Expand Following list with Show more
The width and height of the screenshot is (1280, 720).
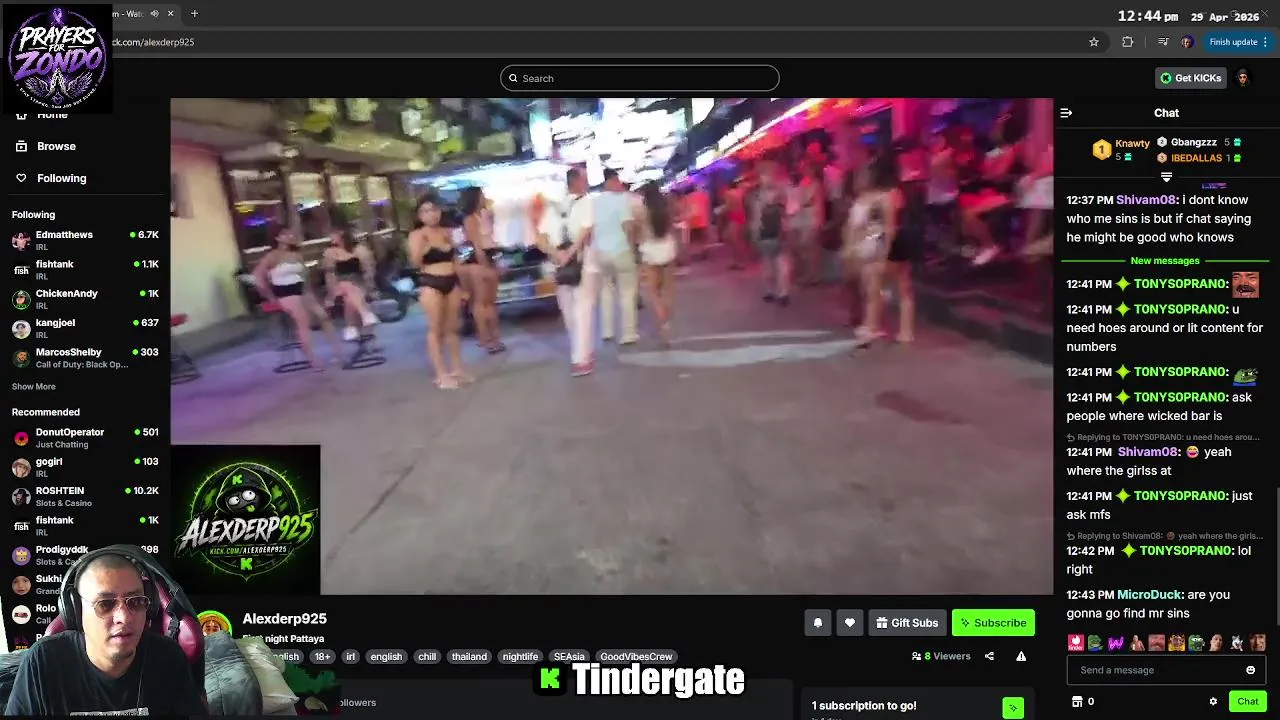pyautogui.click(x=33, y=386)
